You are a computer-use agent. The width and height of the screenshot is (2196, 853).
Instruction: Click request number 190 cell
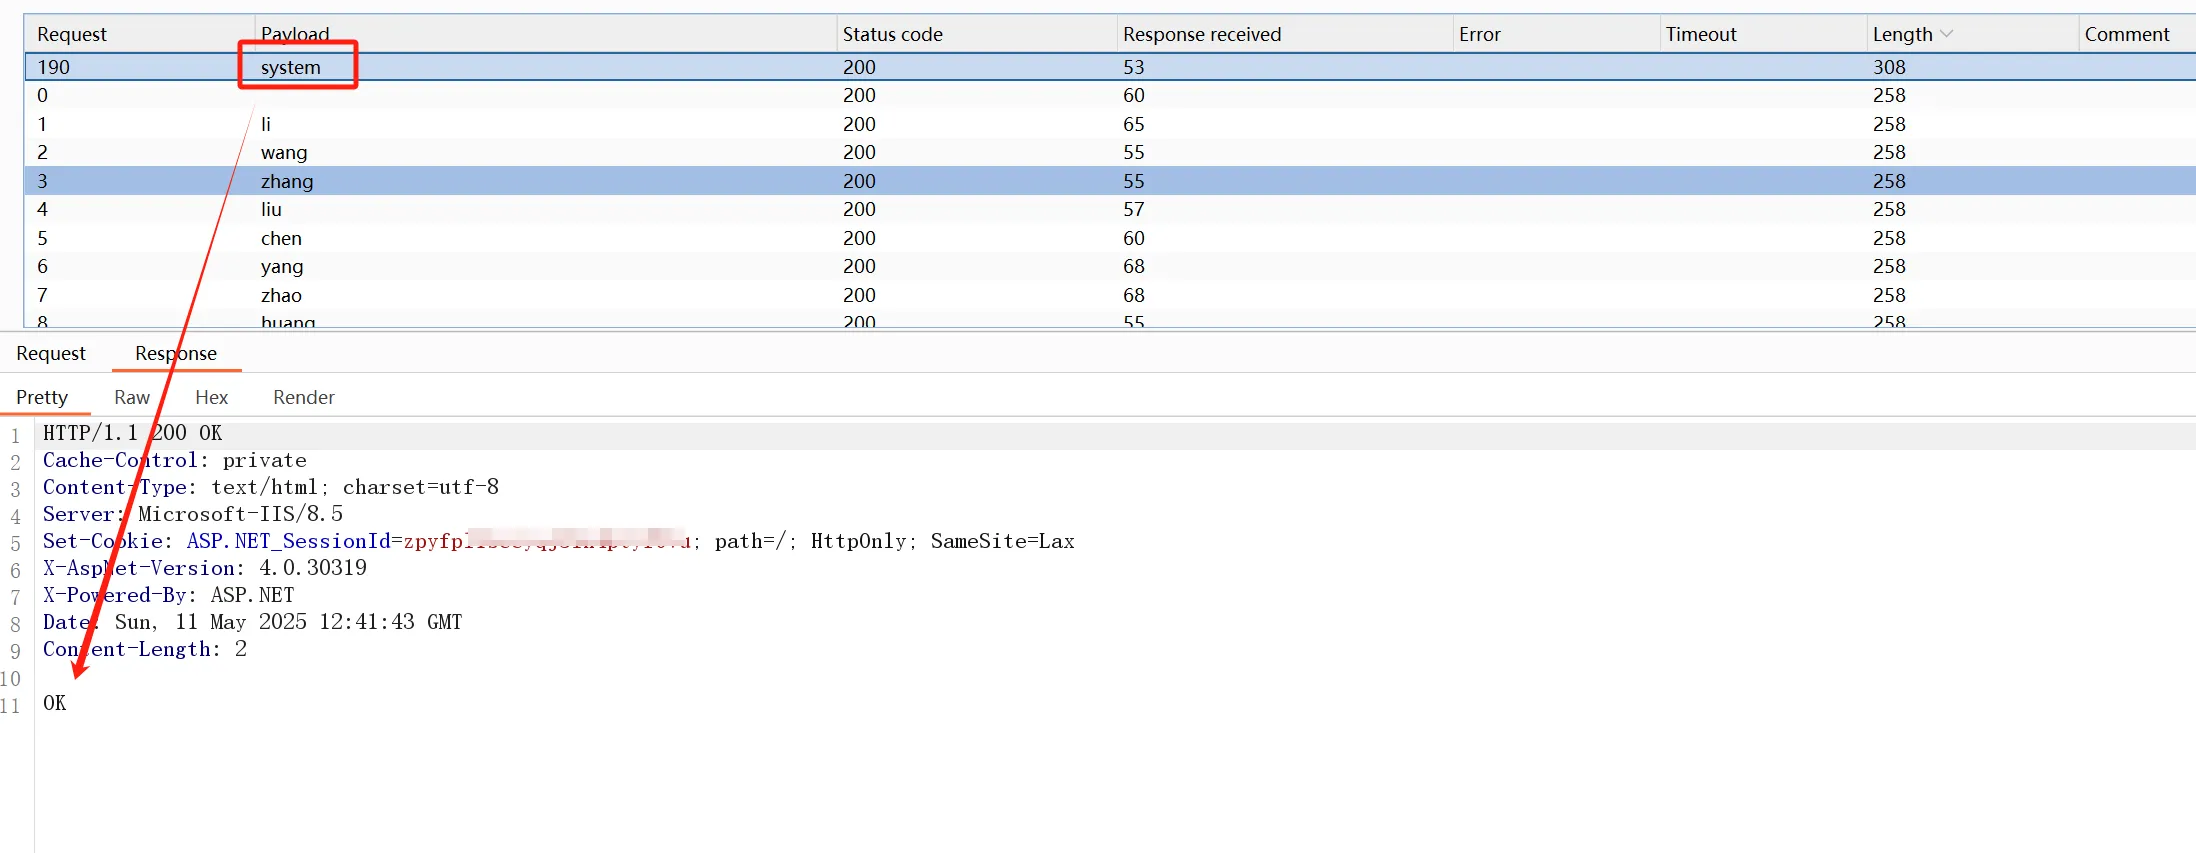(x=53, y=67)
